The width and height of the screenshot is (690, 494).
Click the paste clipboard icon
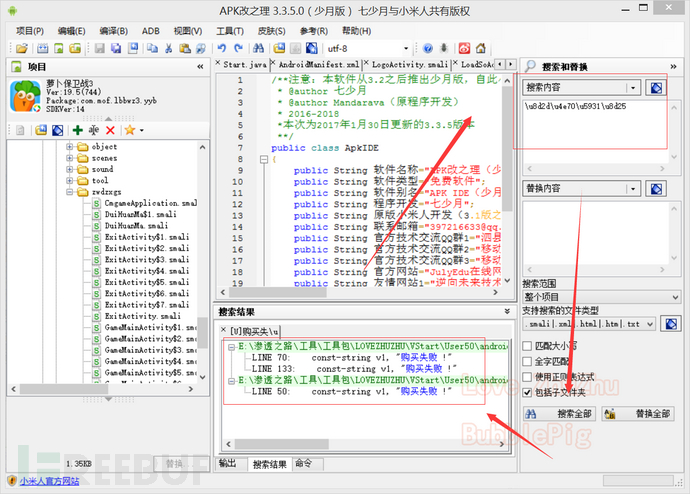click(185, 48)
